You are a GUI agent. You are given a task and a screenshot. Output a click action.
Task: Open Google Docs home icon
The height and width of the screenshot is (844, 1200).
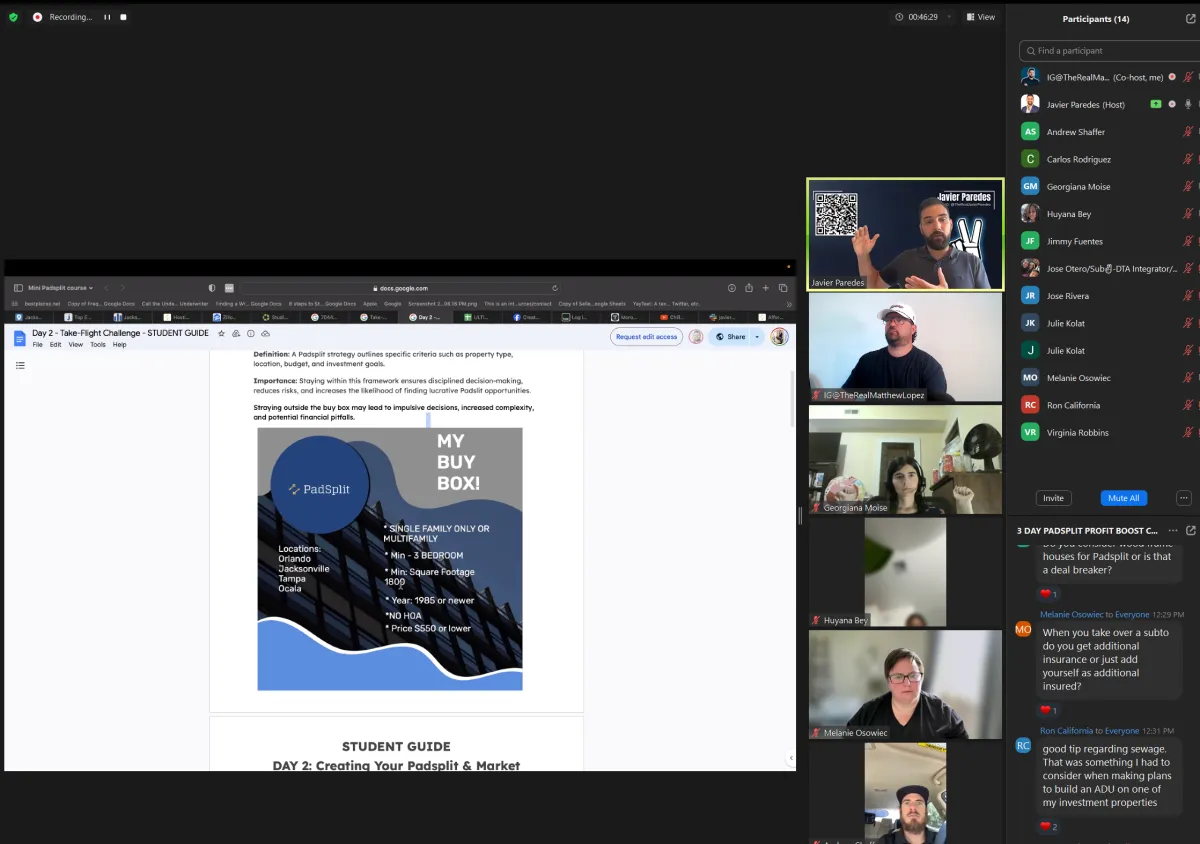[19, 338]
